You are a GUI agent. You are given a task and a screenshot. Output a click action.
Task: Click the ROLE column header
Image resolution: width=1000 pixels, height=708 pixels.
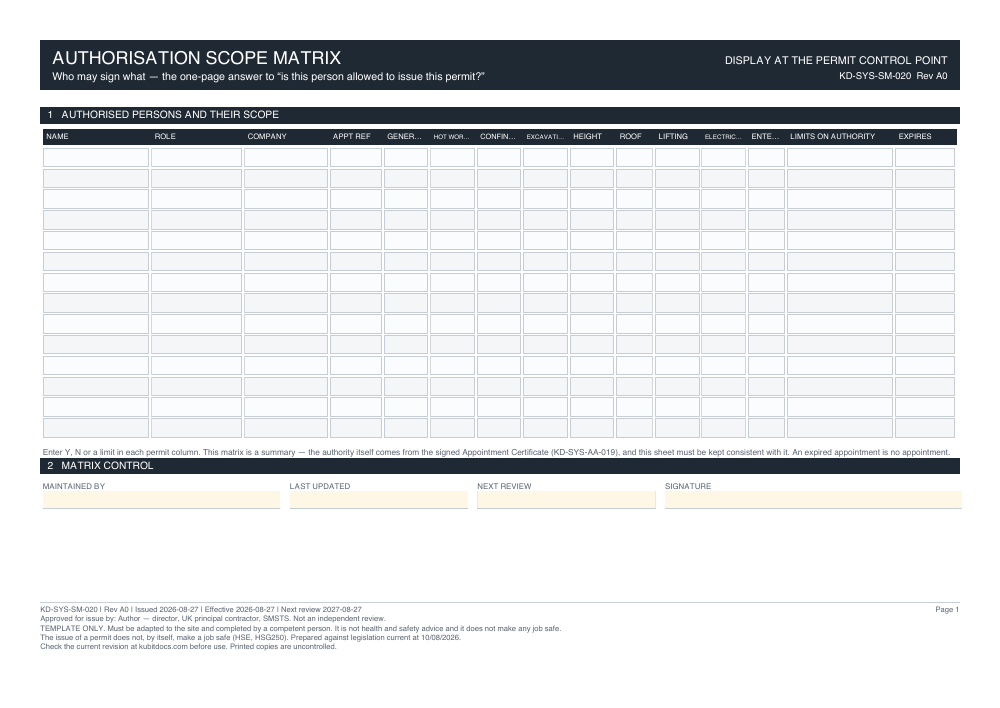(165, 136)
